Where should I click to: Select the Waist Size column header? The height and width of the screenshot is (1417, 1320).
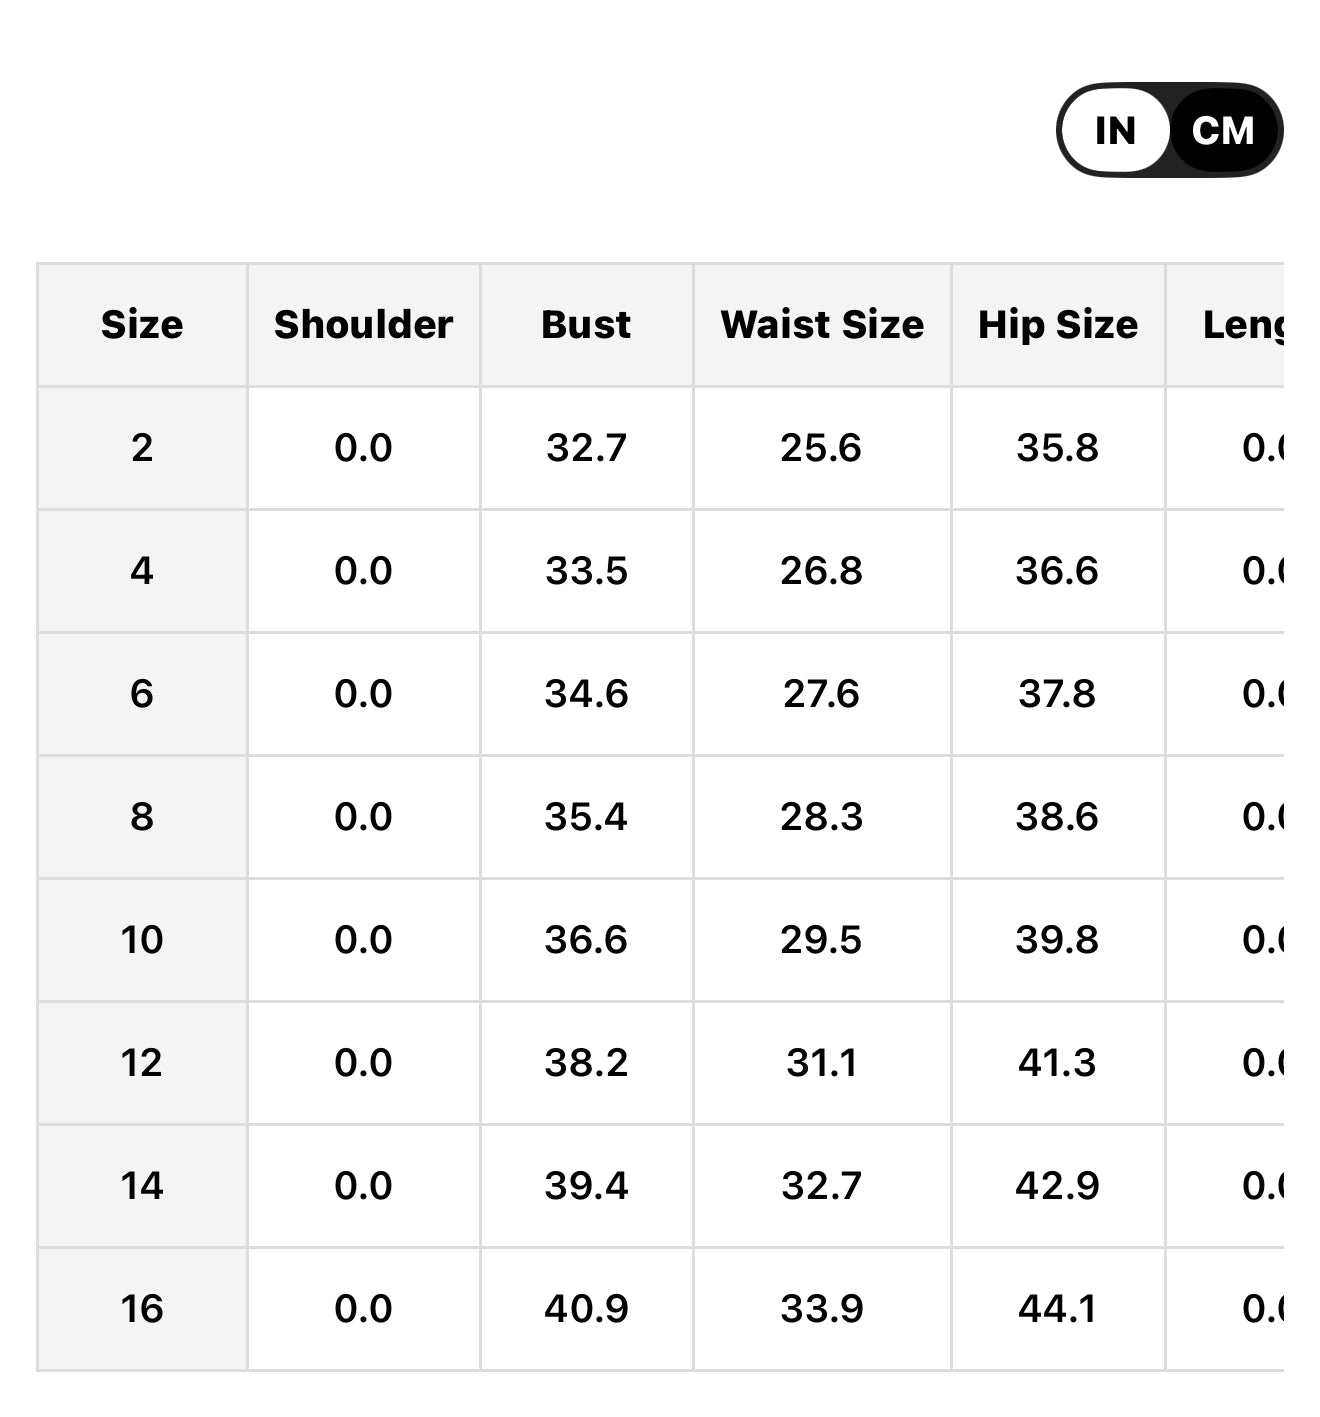click(822, 325)
